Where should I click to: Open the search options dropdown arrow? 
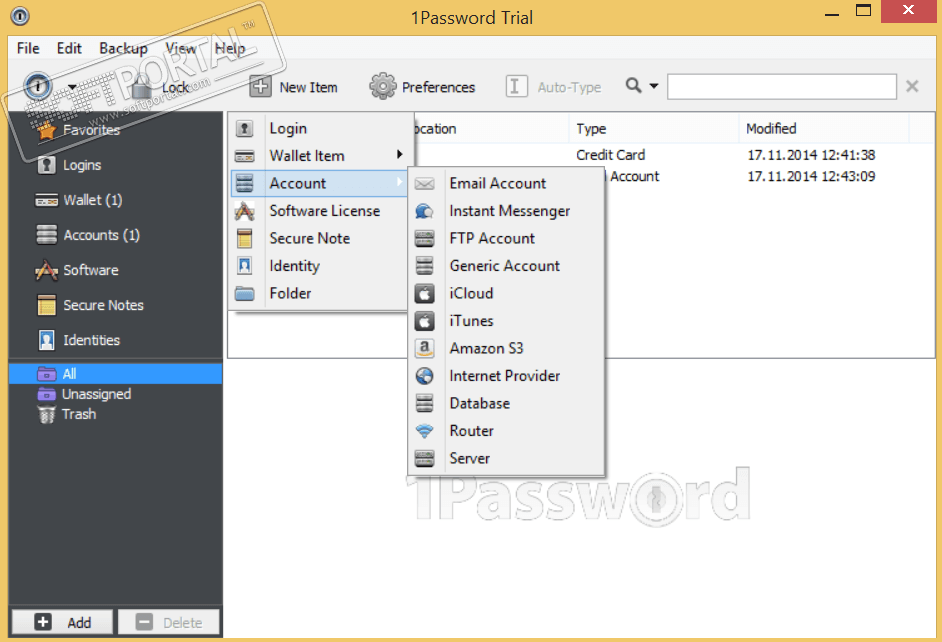(654, 86)
